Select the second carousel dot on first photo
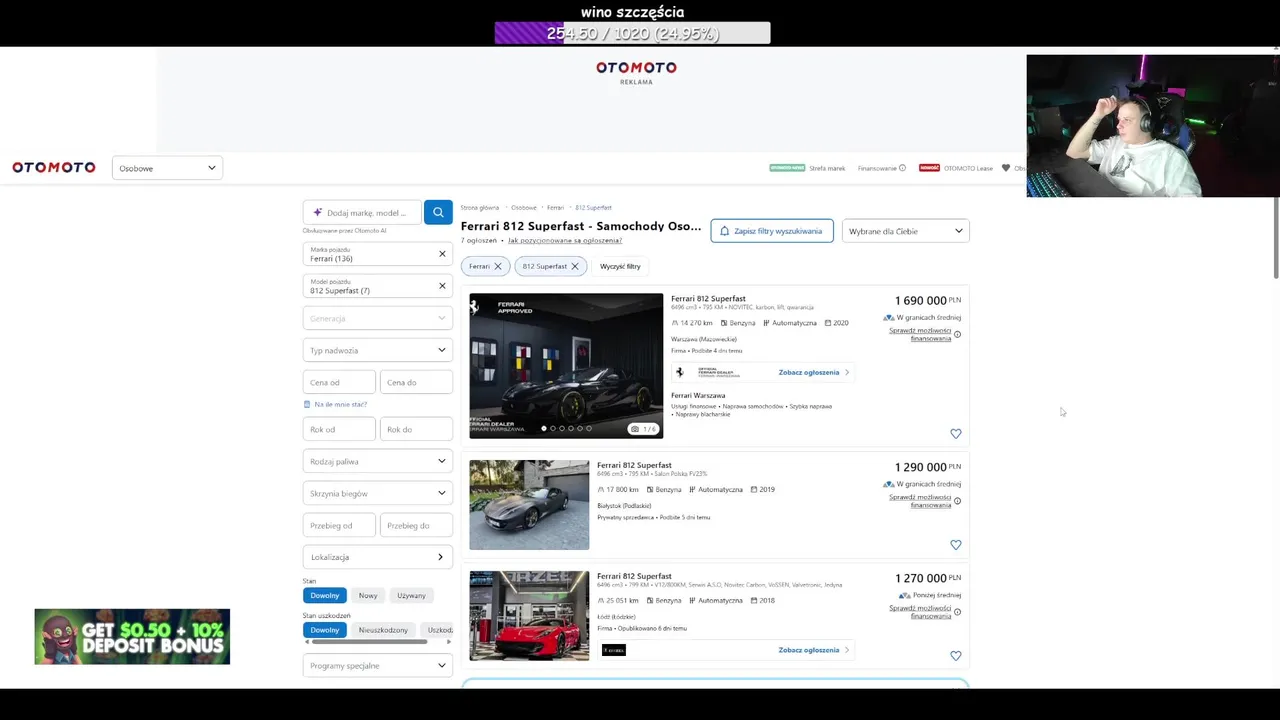1280x720 pixels. (553, 428)
